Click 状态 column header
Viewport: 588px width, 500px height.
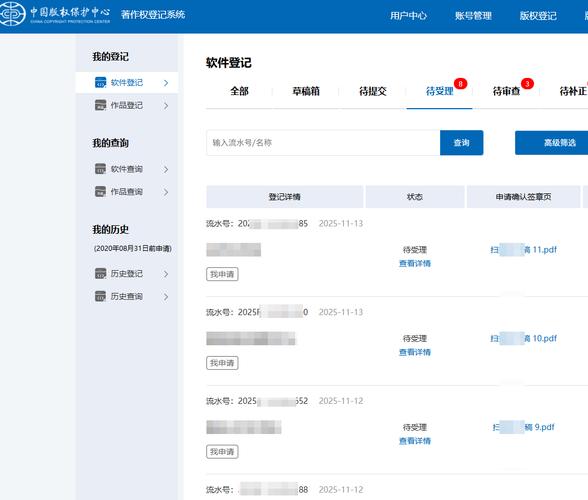tap(415, 197)
